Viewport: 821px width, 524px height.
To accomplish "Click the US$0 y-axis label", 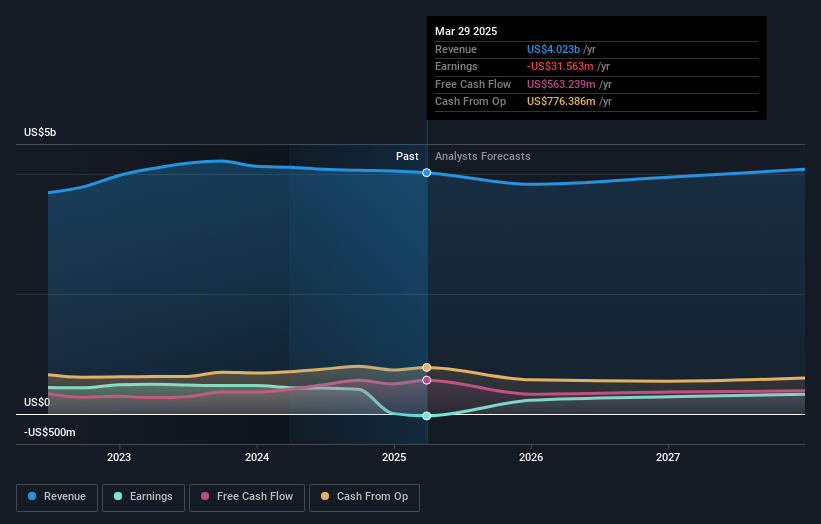I will click(37, 402).
